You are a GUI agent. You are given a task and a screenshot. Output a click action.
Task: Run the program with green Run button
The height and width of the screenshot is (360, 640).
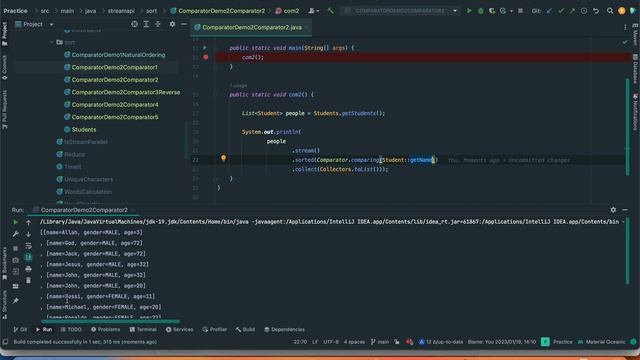[x=469, y=11]
